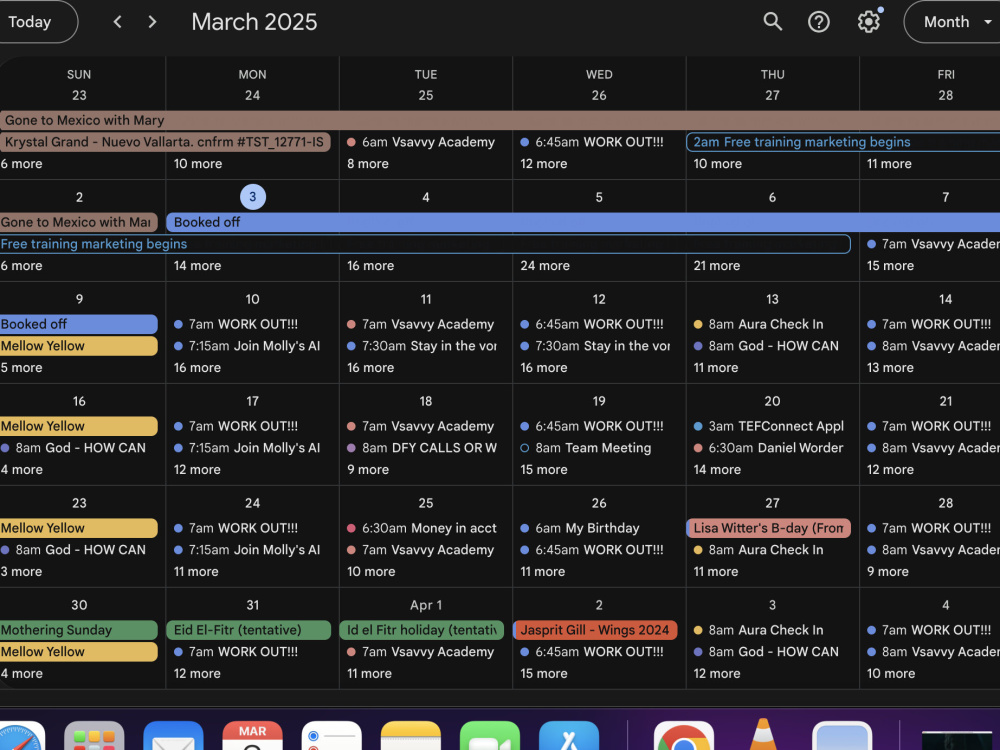Open Reminders from the dock
Image resolution: width=1000 pixels, height=750 pixels.
332,737
